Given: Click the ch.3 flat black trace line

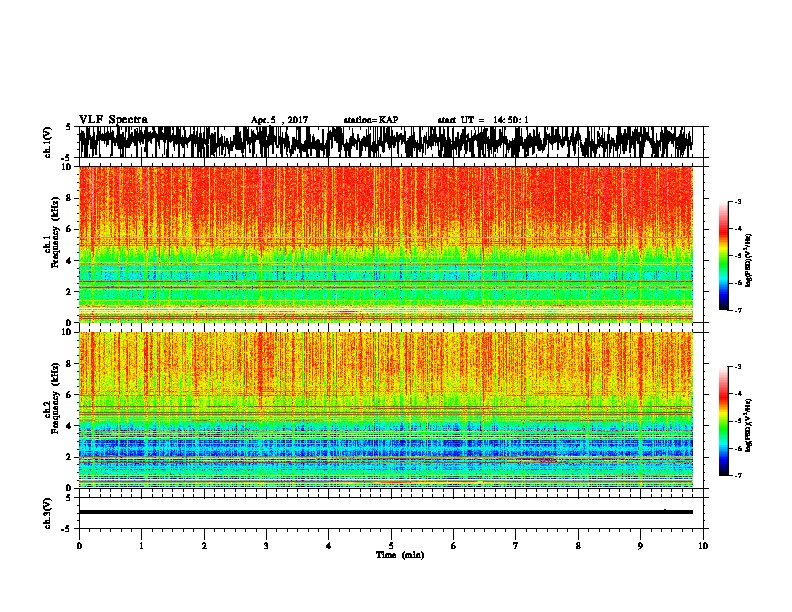Looking at the screenshot, I should click(386, 512).
